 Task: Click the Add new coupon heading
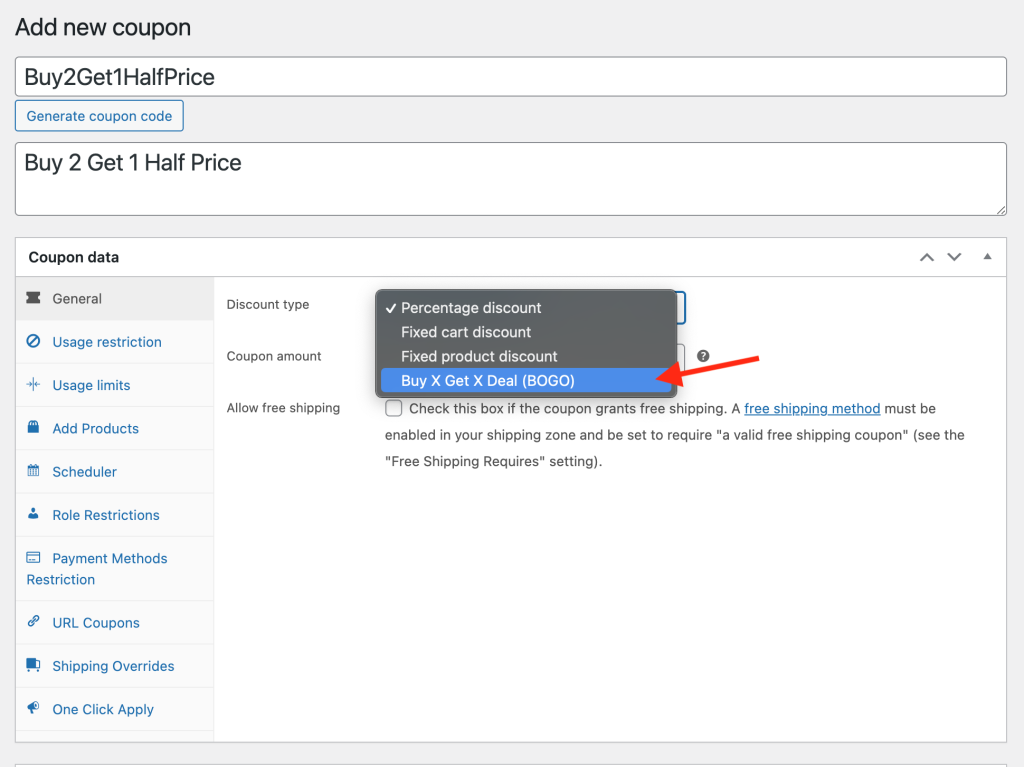pos(103,27)
